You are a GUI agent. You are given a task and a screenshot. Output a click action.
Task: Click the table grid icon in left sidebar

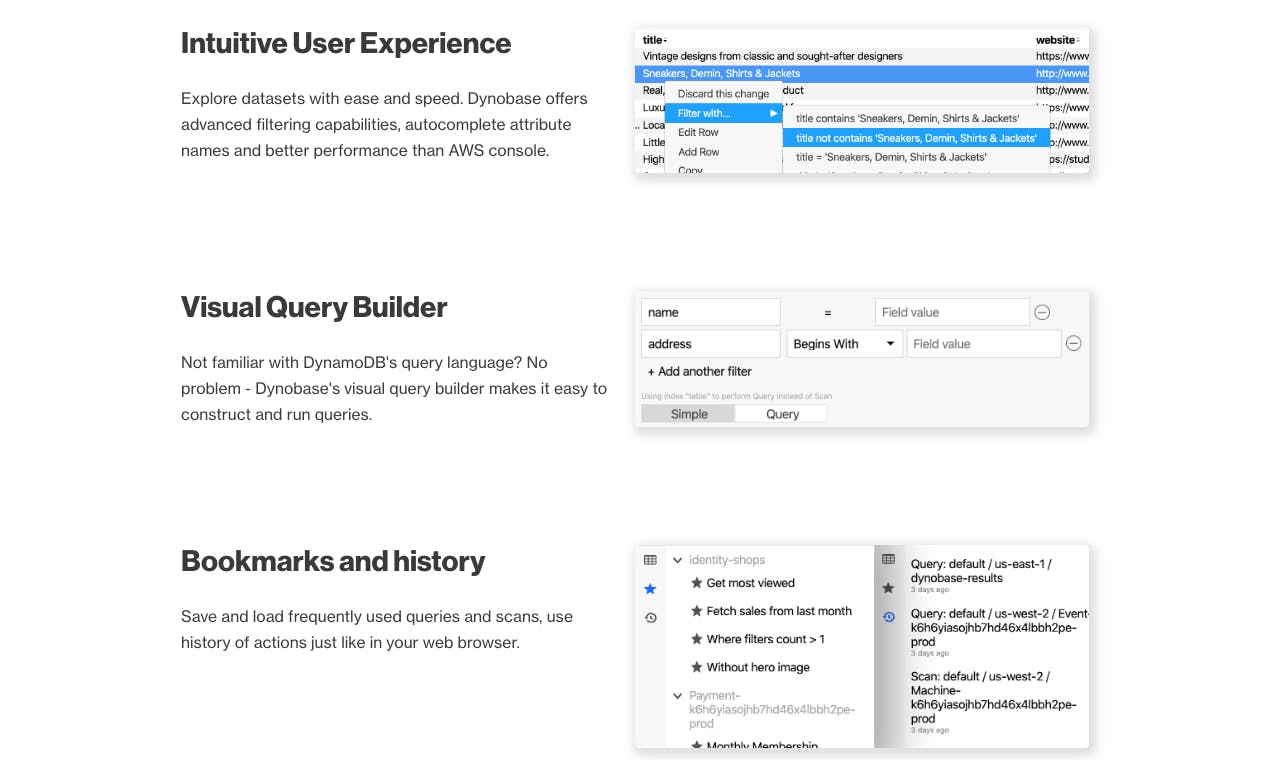coord(650,560)
